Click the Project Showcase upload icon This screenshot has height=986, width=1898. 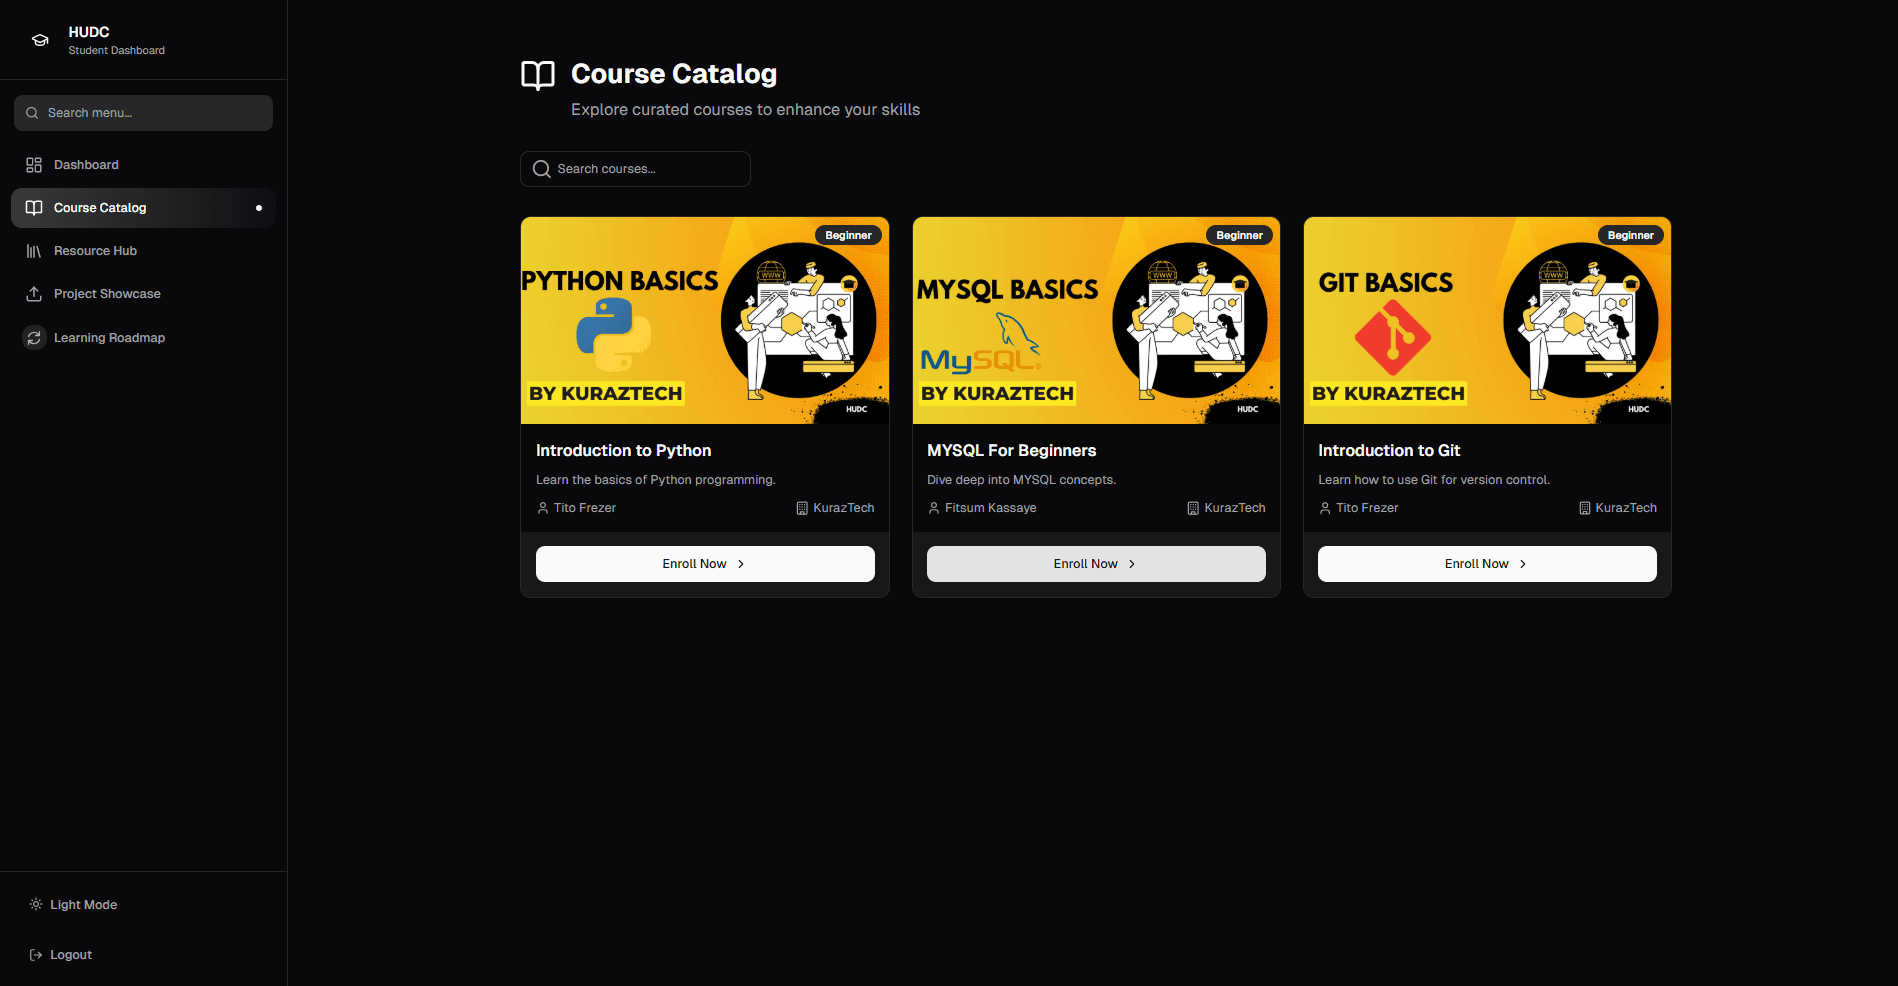(34, 294)
